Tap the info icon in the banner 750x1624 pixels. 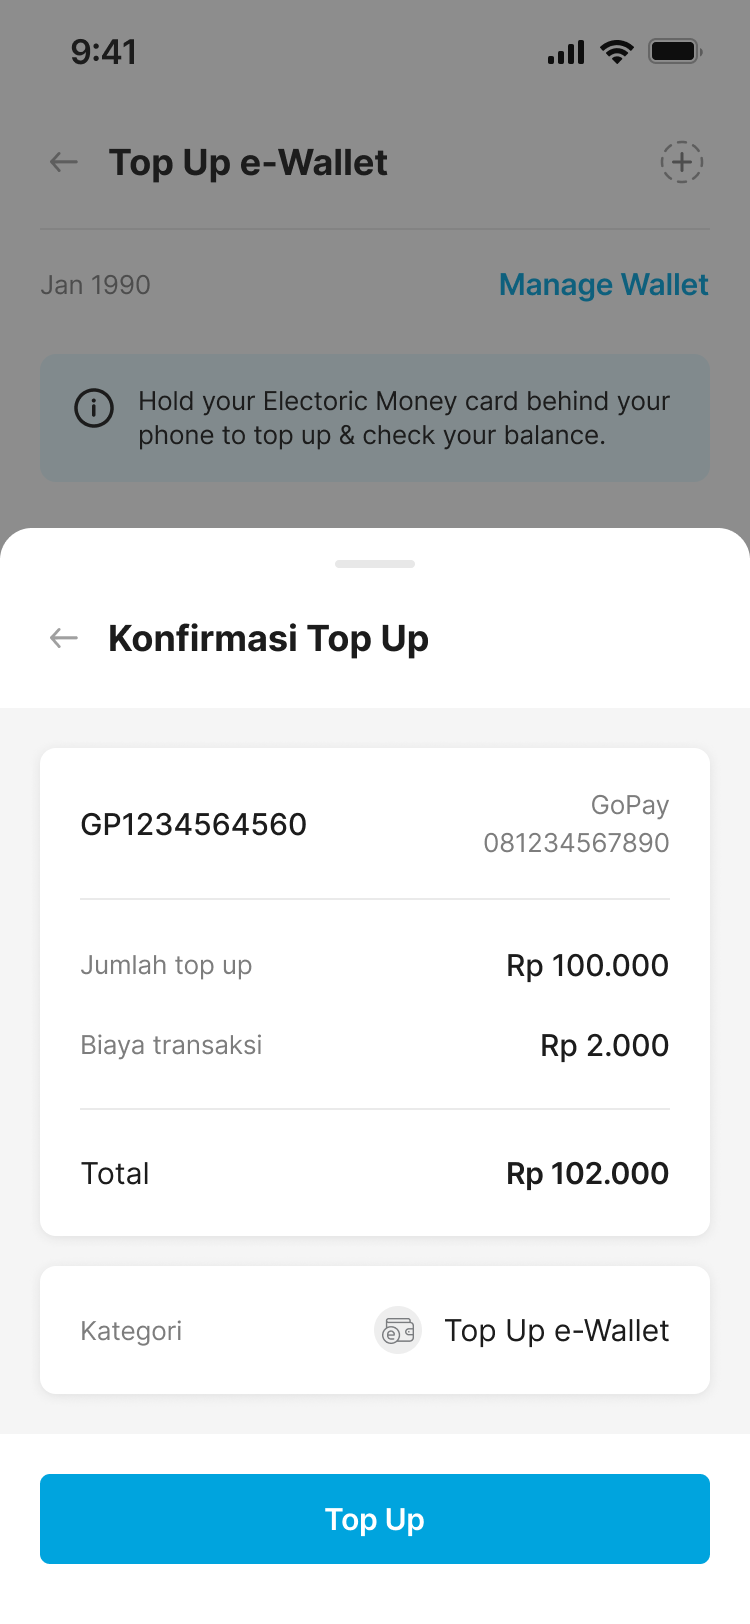click(x=94, y=408)
